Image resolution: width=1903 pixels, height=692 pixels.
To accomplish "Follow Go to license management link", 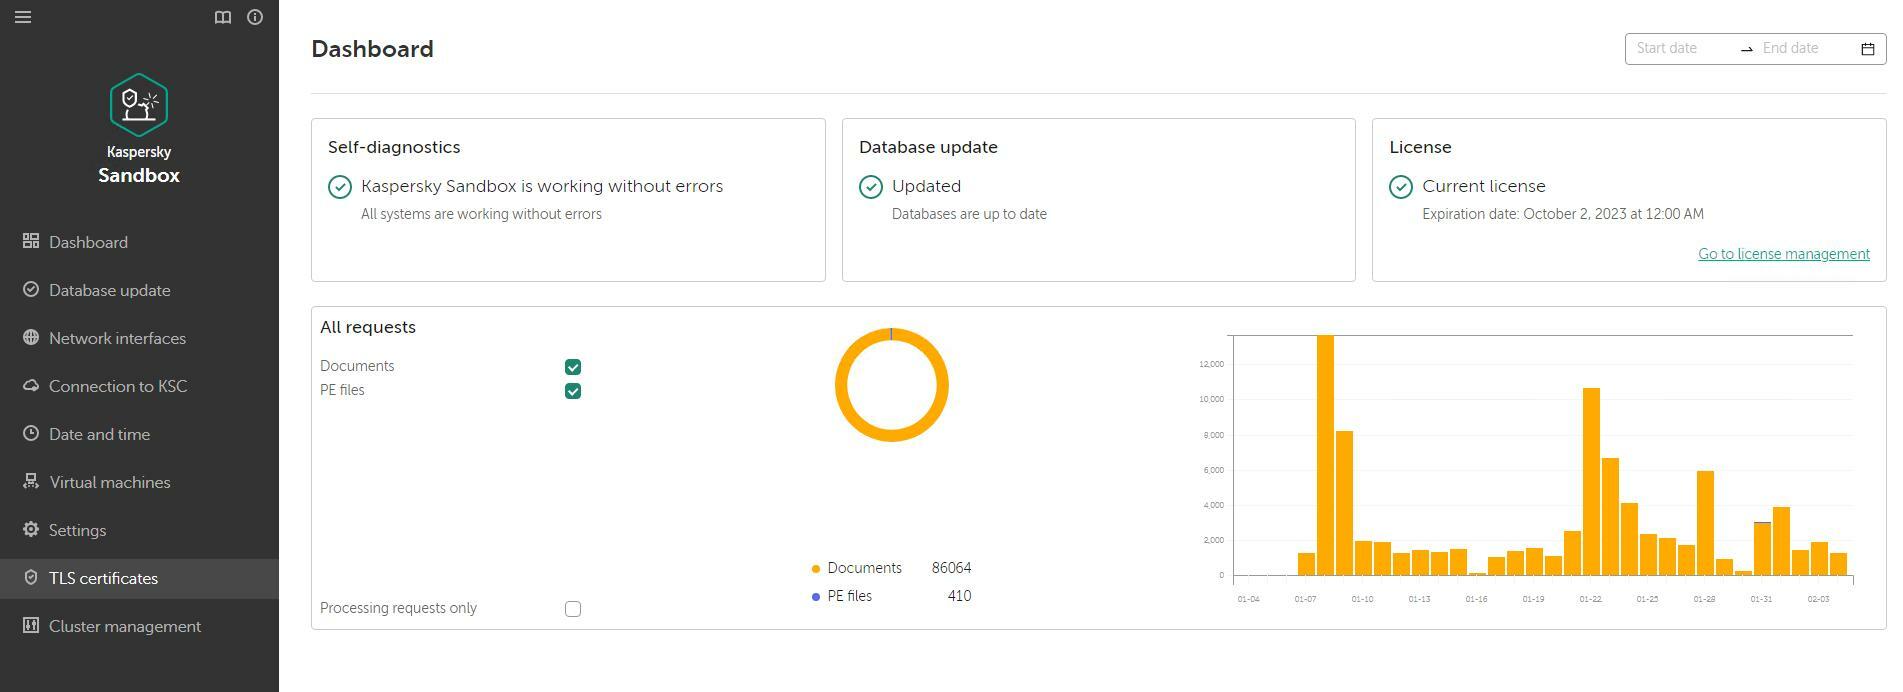I will point(1783,254).
